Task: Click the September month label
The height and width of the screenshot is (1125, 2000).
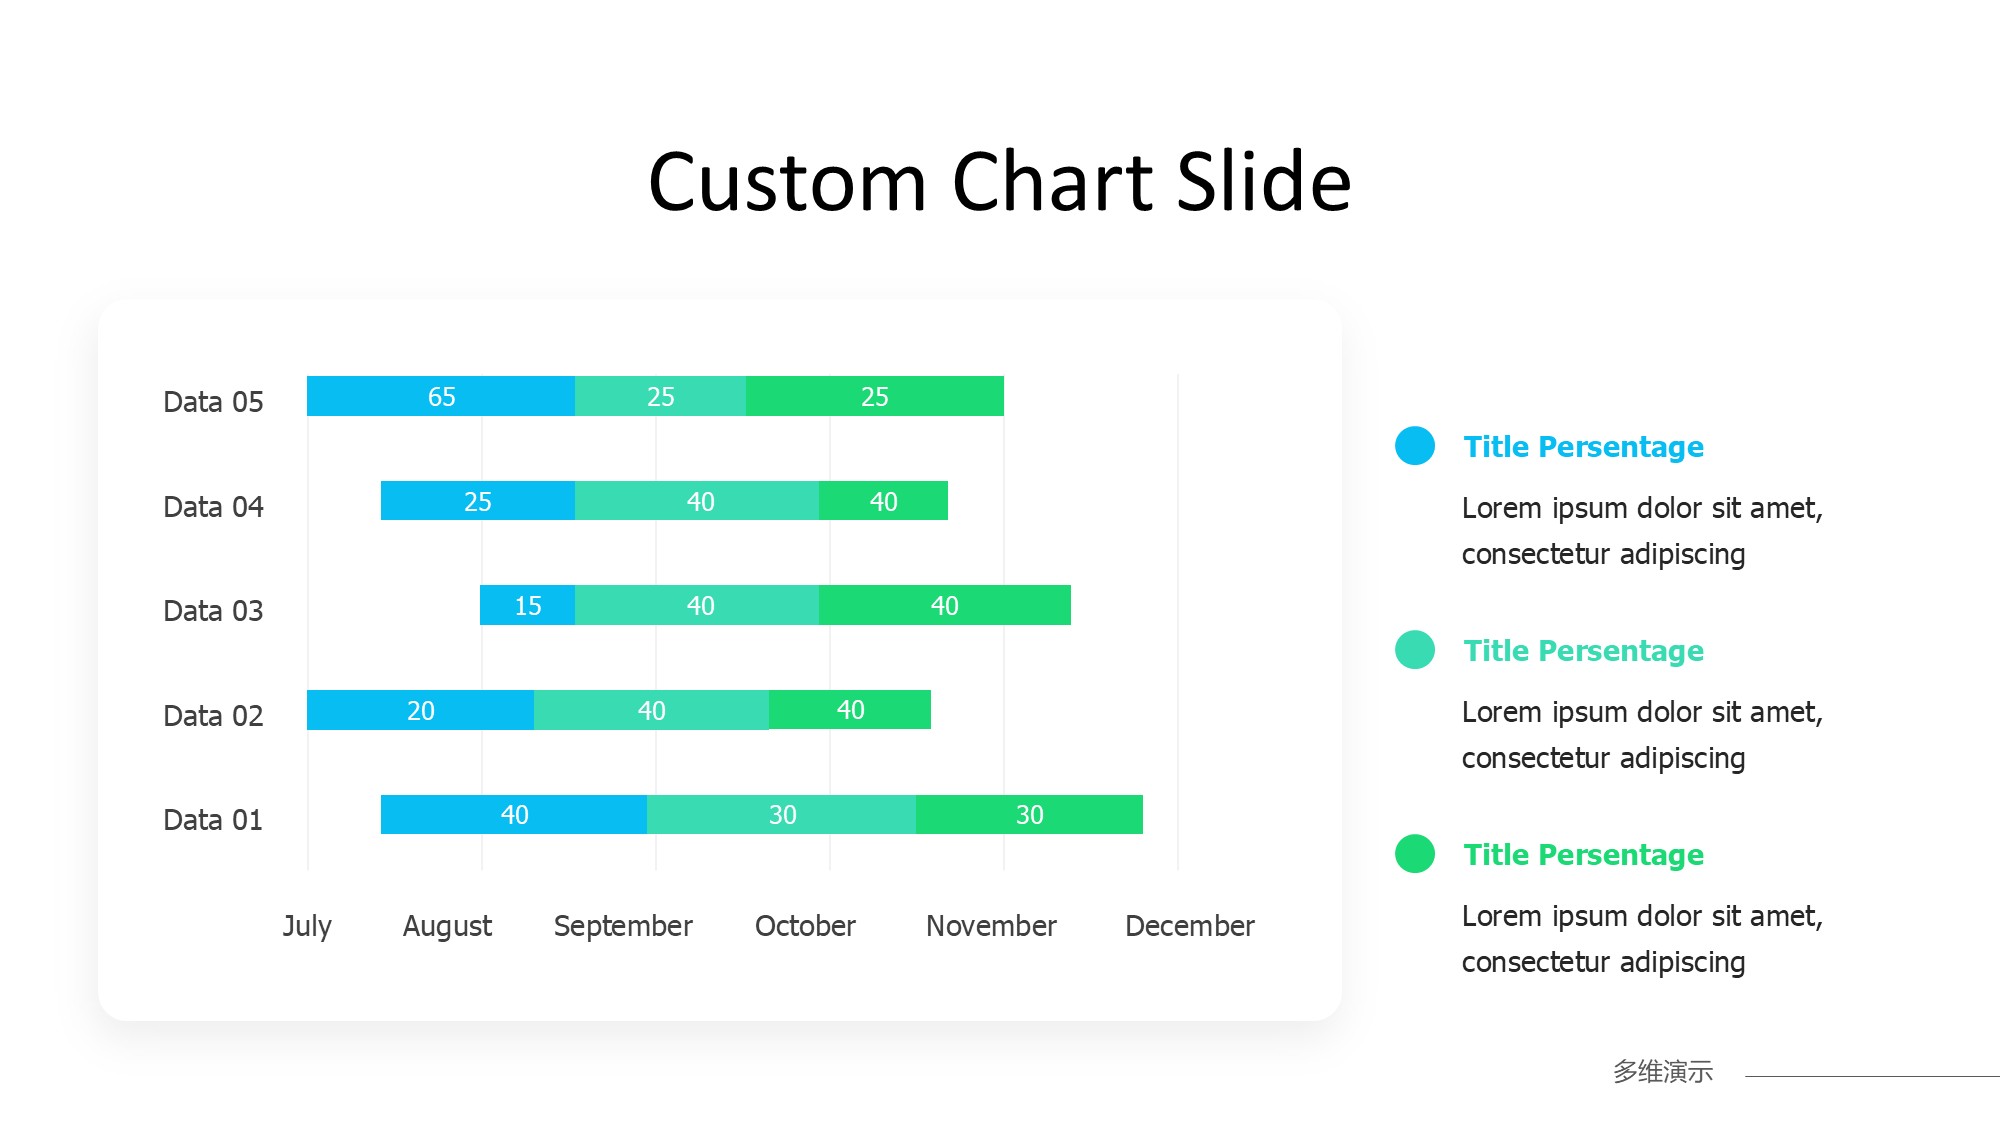Action: [x=623, y=926]
